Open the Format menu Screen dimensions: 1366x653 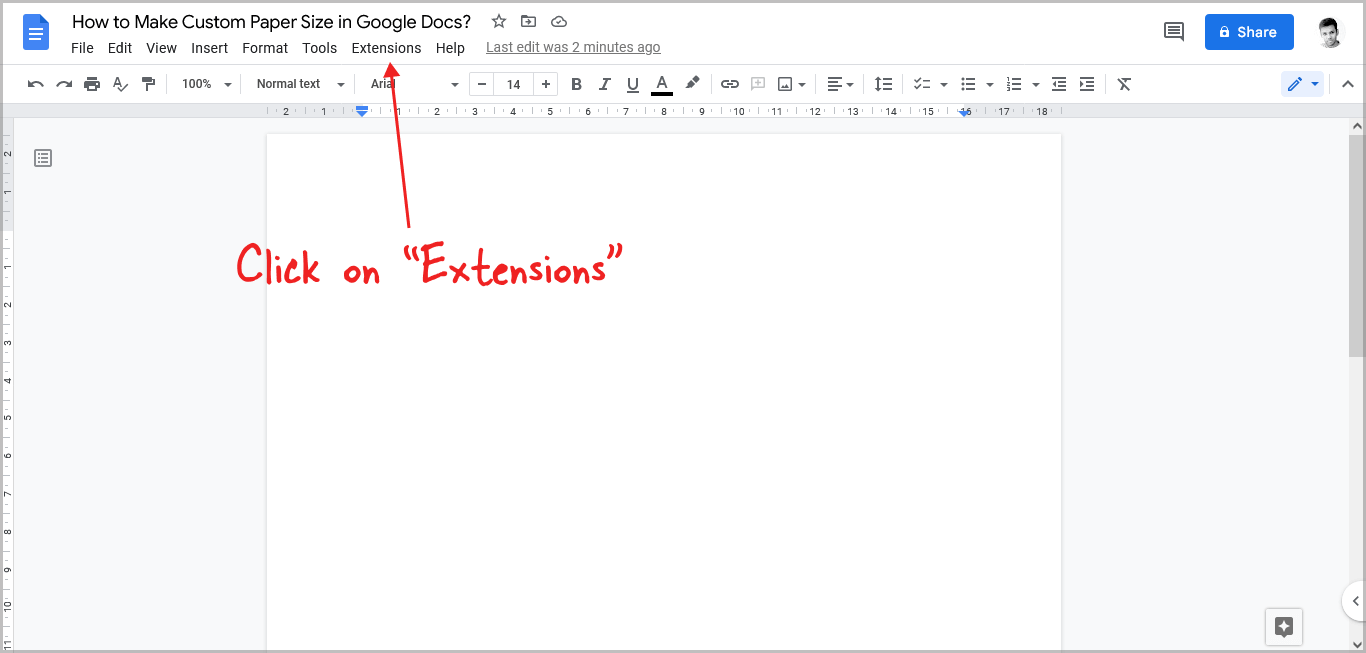coord(264,47)
